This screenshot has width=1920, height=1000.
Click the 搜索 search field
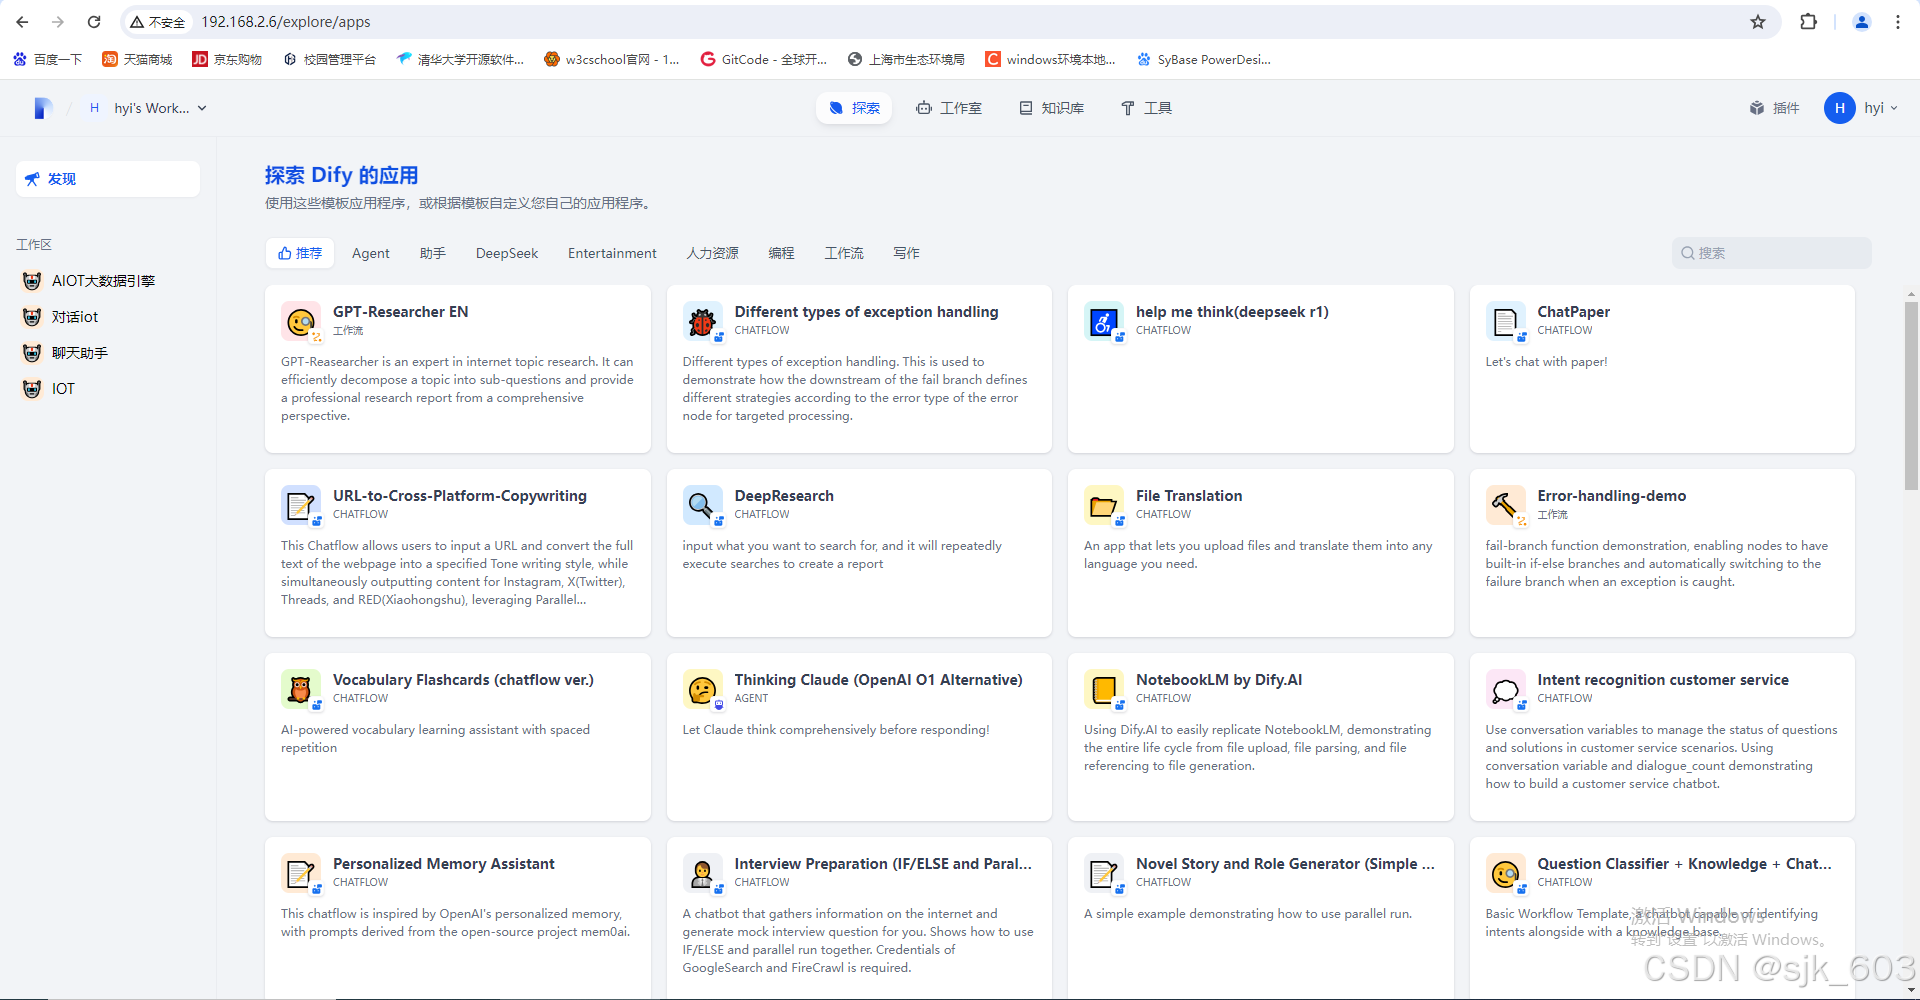1771,253
